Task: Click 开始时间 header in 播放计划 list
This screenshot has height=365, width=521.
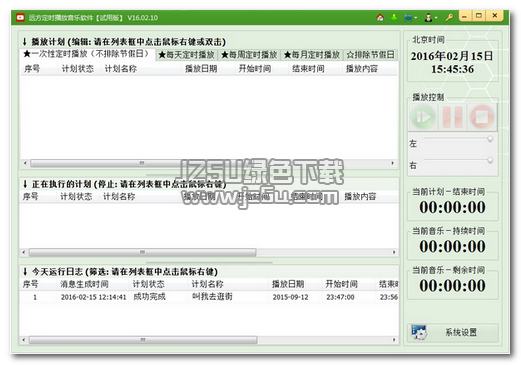Action: pyautogui.click(x=255, y=69)
